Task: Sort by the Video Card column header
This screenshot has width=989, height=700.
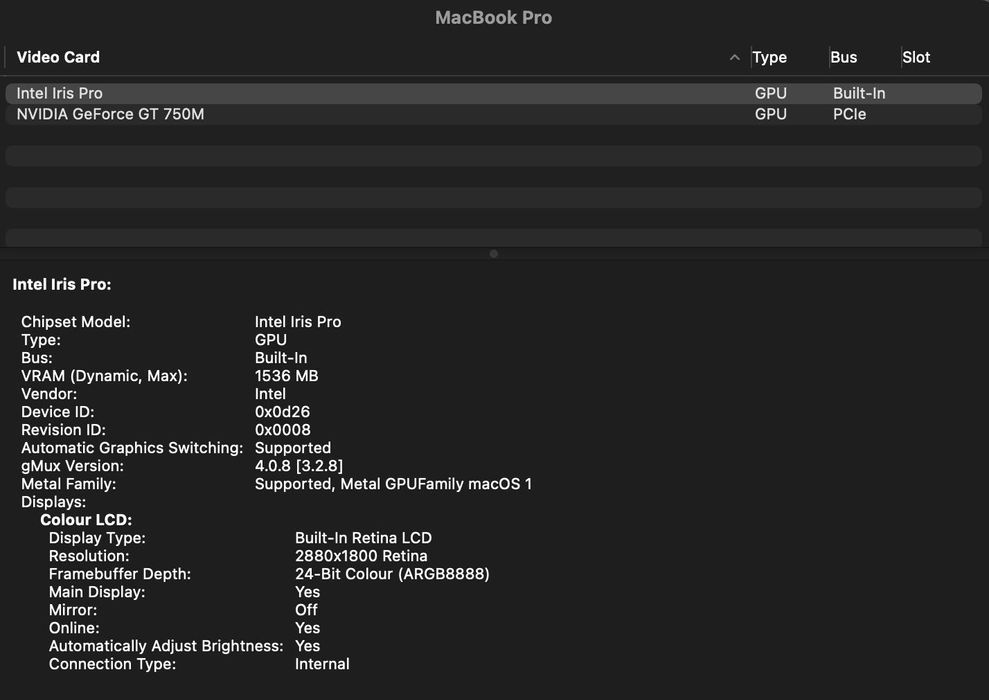Action: point(58,57)
